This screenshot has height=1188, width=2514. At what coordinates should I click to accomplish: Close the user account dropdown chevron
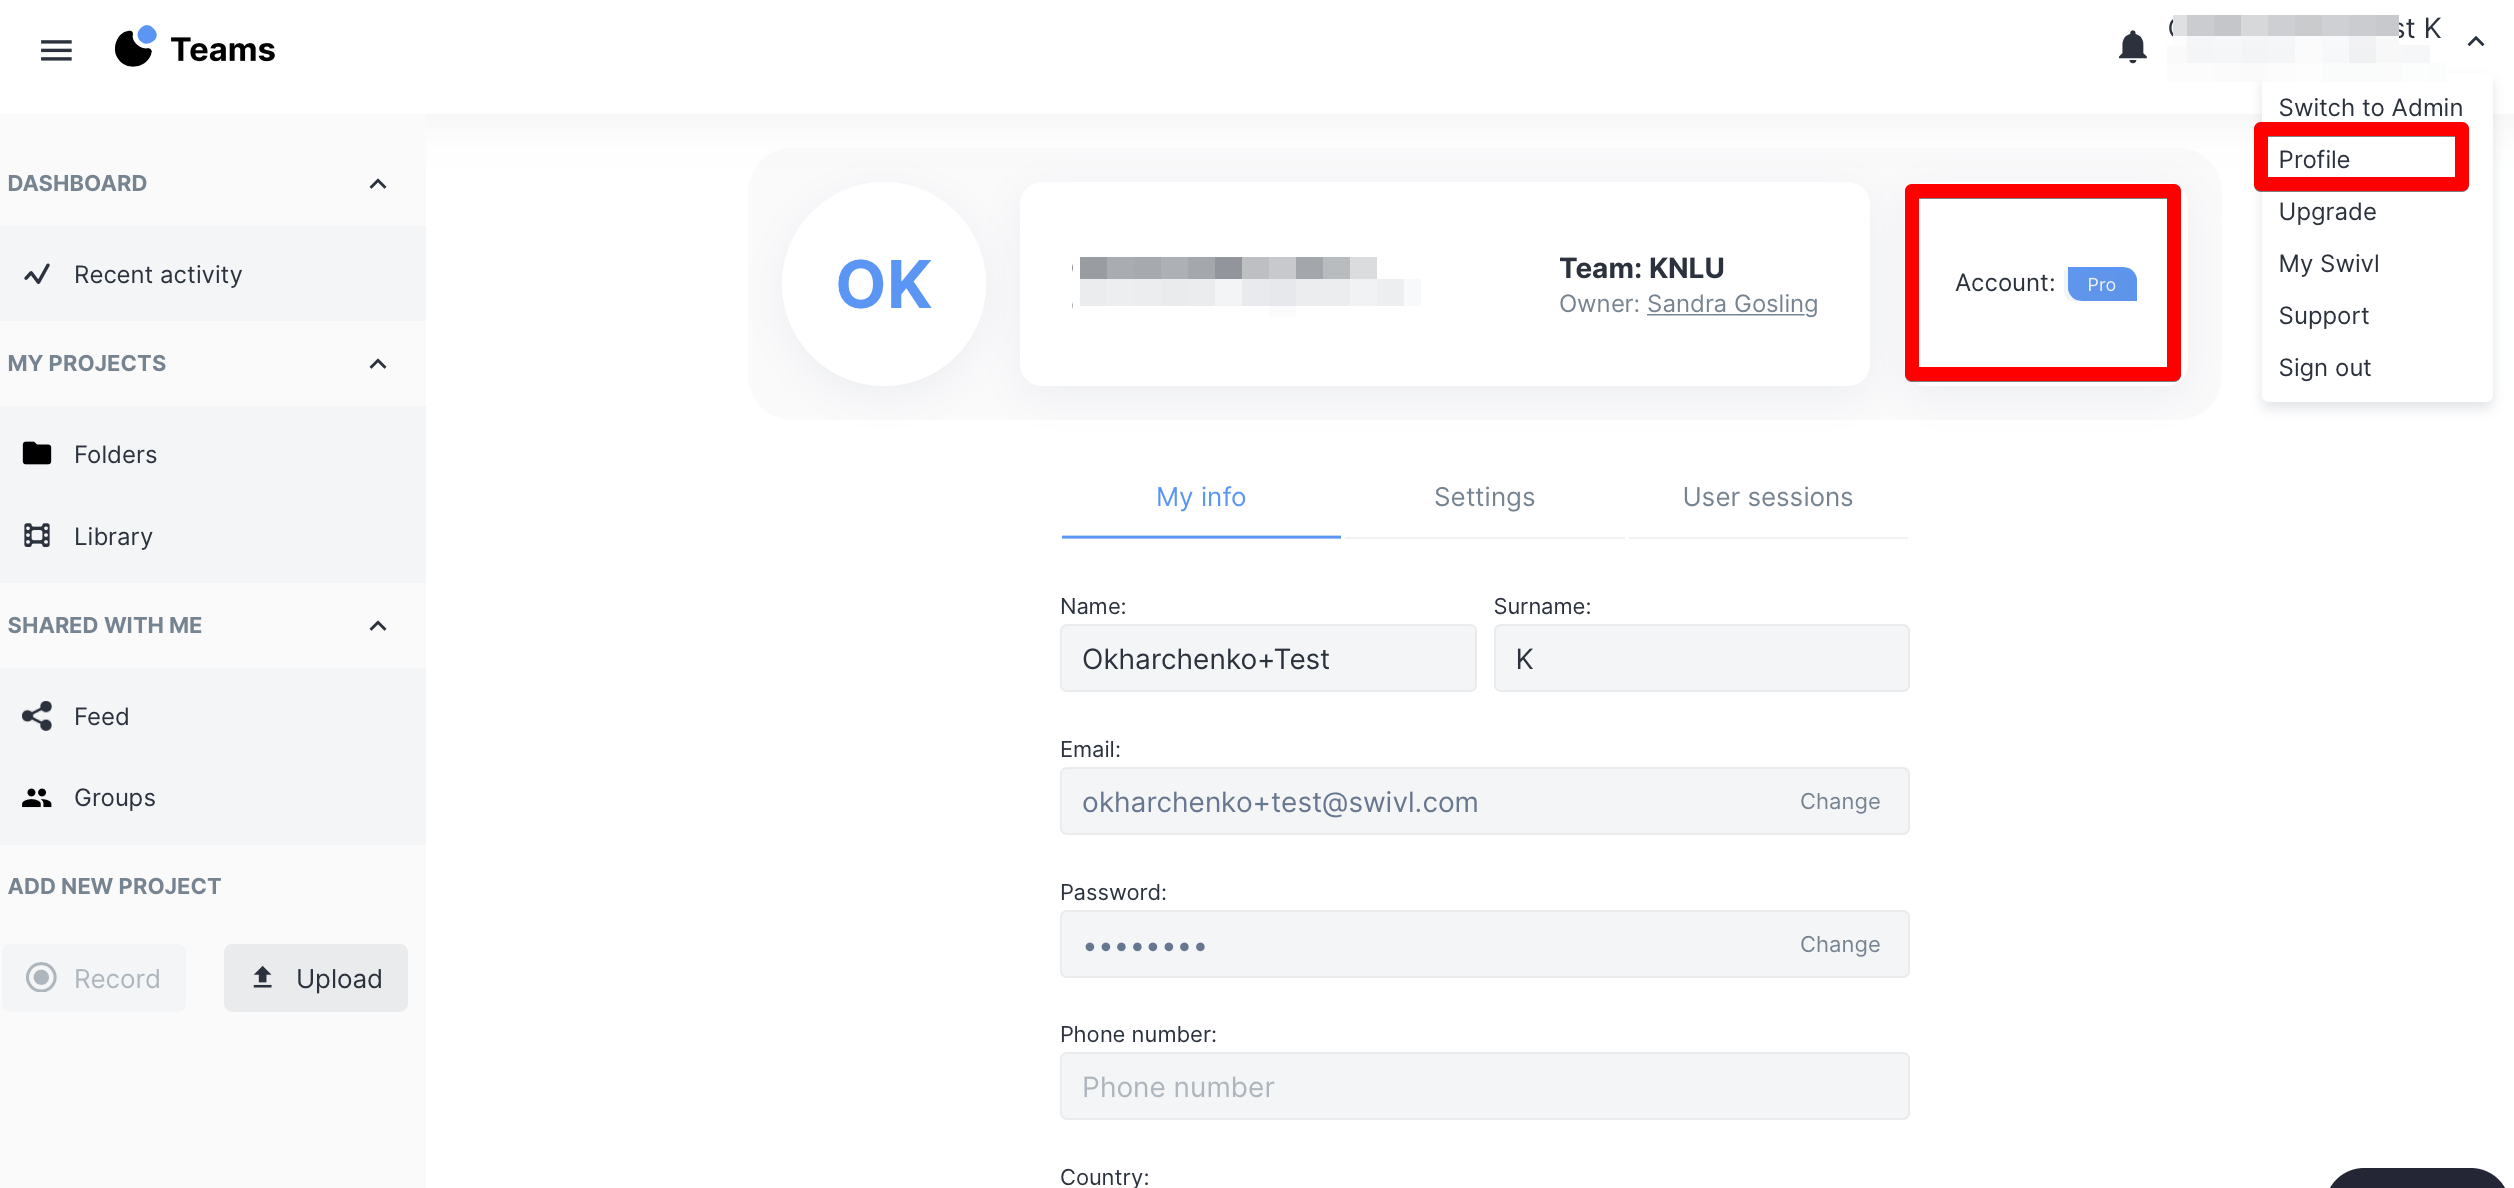click(2475, 41)
